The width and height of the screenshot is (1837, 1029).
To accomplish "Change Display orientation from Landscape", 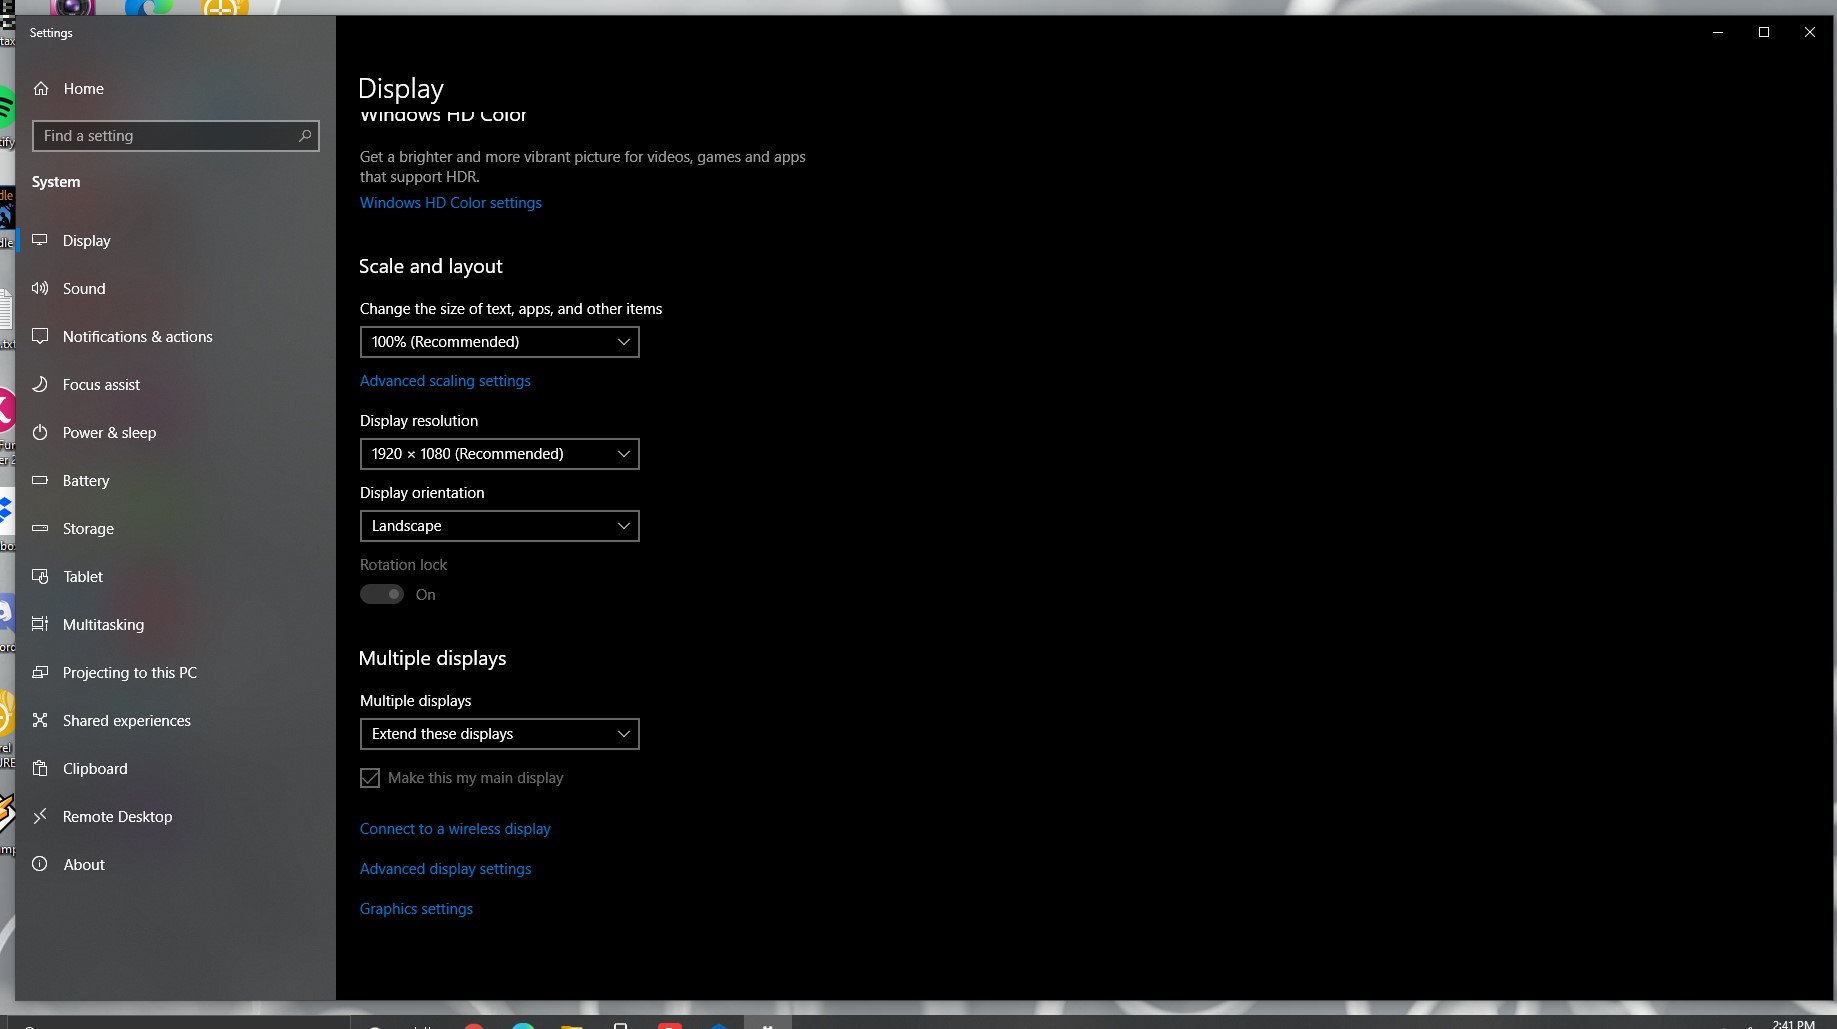I will pyautogui.click(x=499, y=526).
